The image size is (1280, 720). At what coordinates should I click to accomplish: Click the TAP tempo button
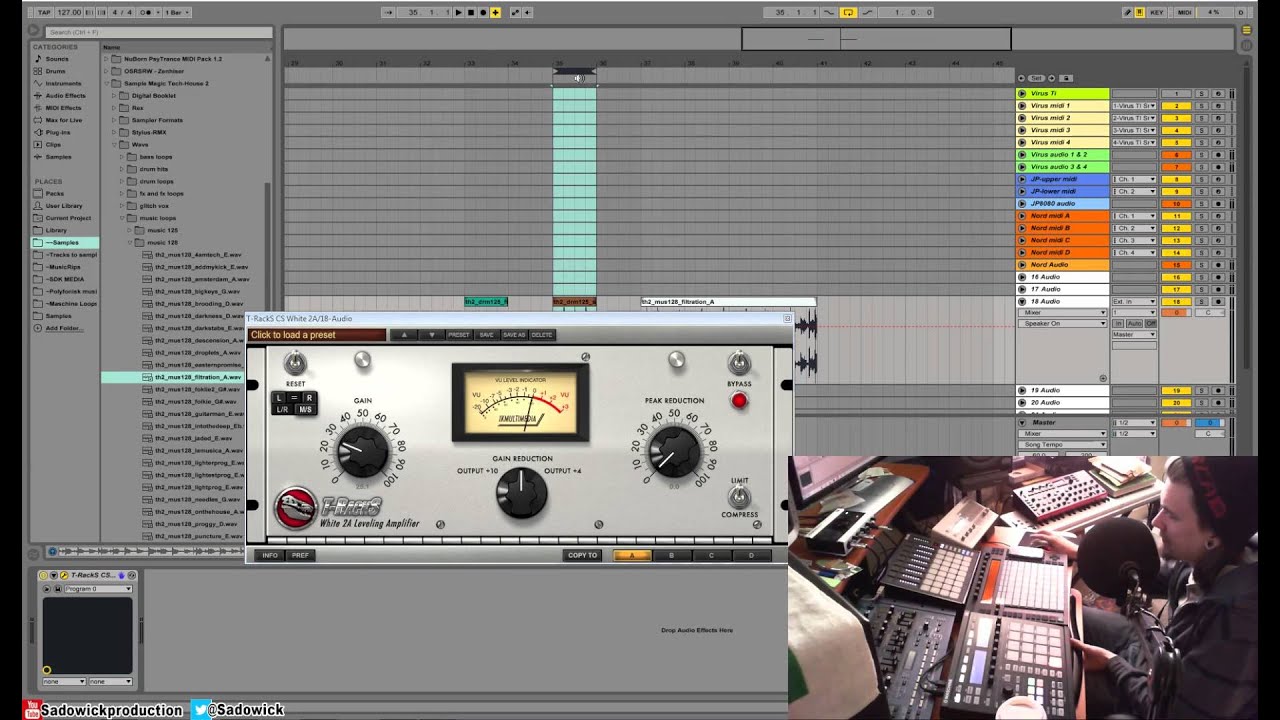(x=42, y=12)
